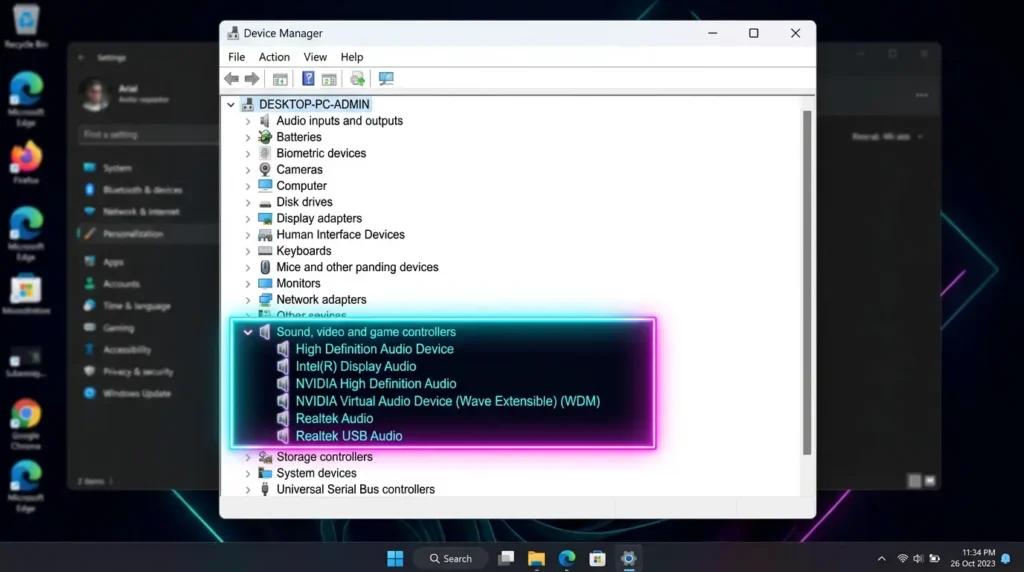Click the volume speaker tray icon

tap(918, 558)
